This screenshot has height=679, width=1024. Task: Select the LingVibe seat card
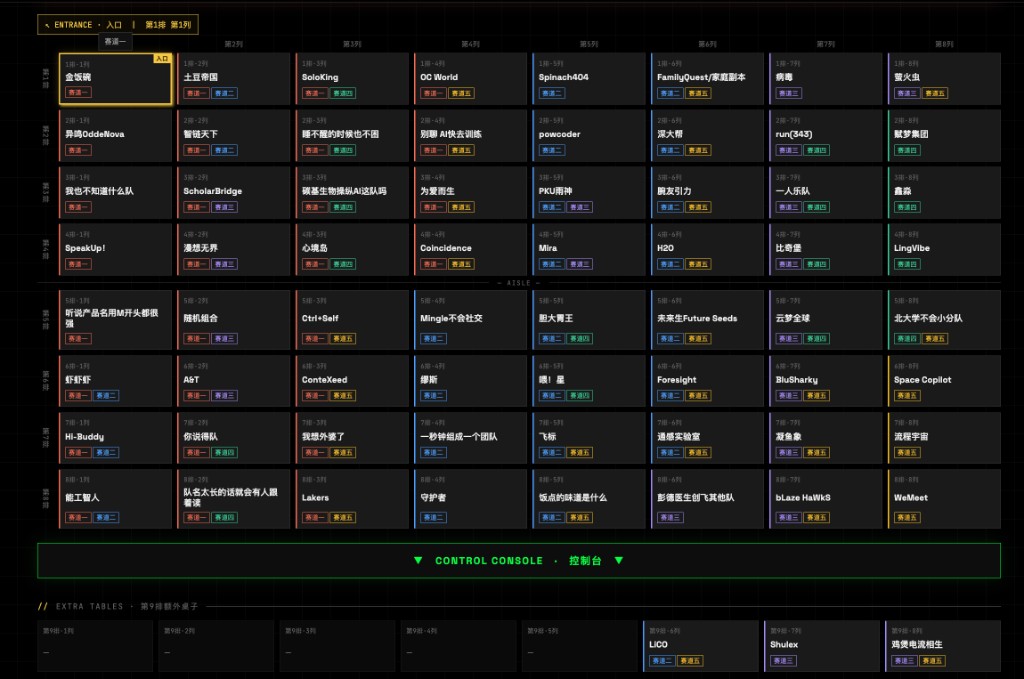click(944, 249)
